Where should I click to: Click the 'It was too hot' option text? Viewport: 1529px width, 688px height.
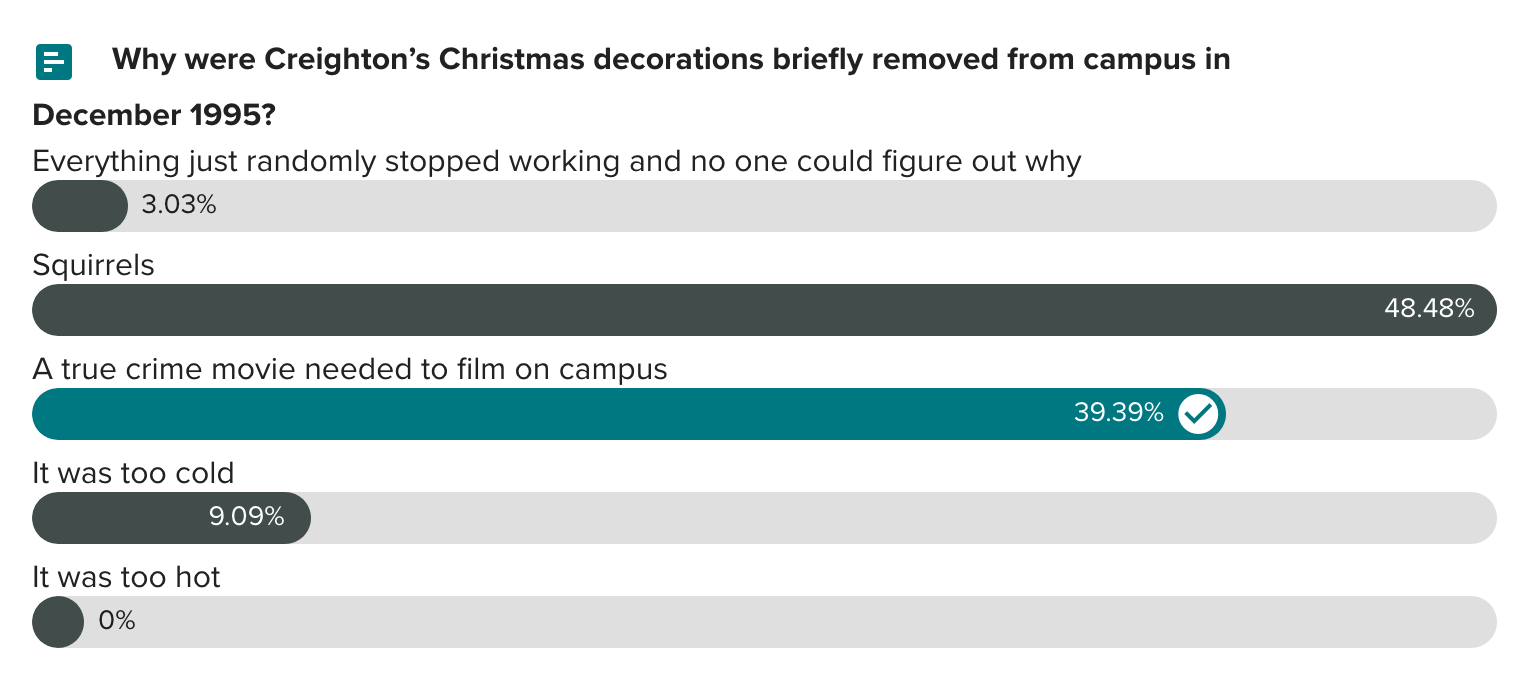click(x=126, y=577)
